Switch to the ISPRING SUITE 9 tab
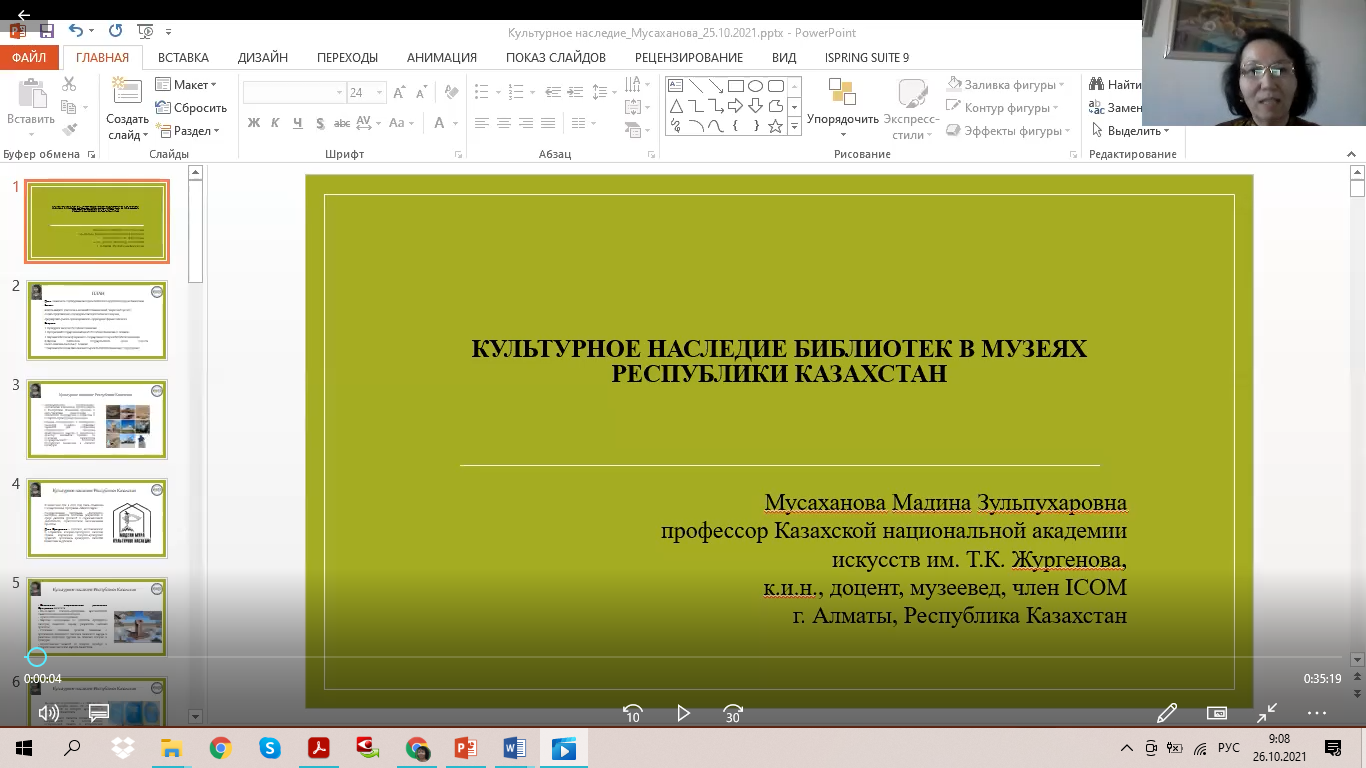Screen dimensions: 1366x768 click(x=867, y=58)
